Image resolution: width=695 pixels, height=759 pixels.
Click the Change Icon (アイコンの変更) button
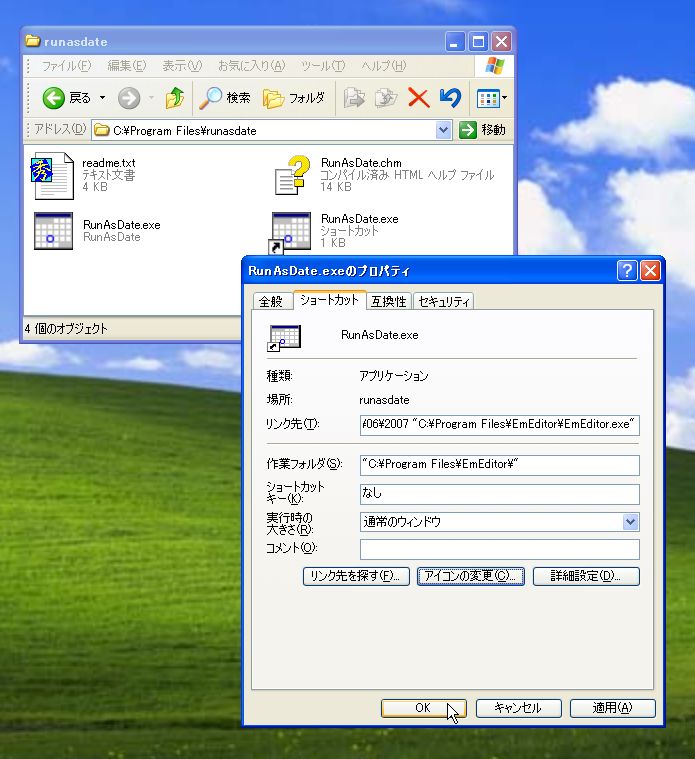[470, 576]
